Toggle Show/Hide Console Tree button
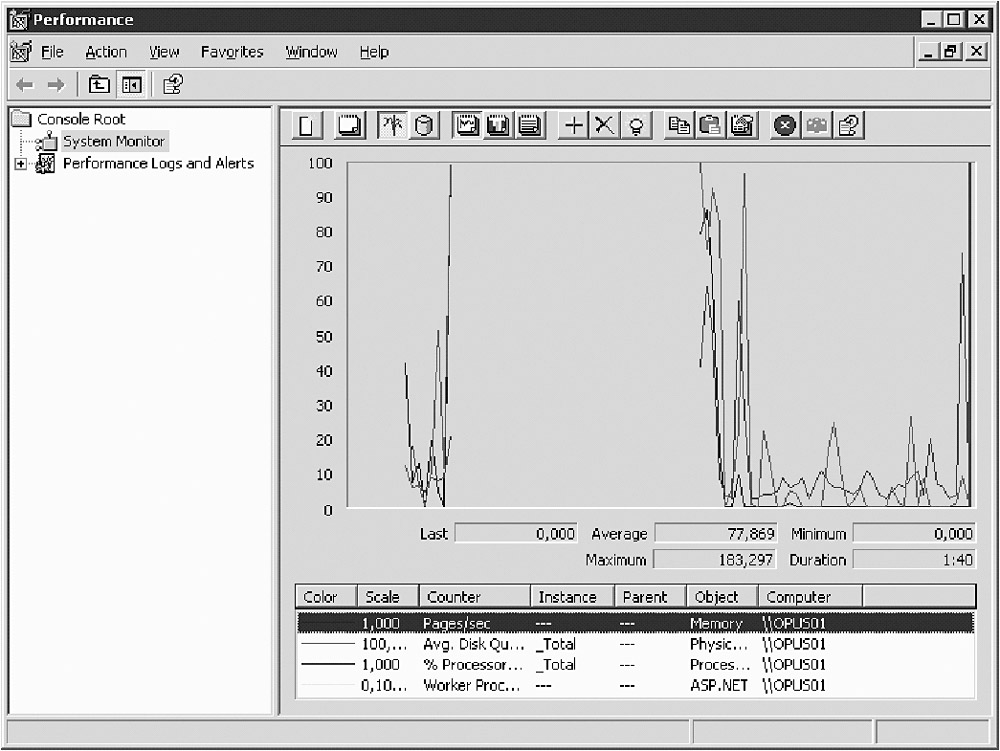The height and width of the screenshot is (751, 1000). pyautogui.click(x=132, y=85)
